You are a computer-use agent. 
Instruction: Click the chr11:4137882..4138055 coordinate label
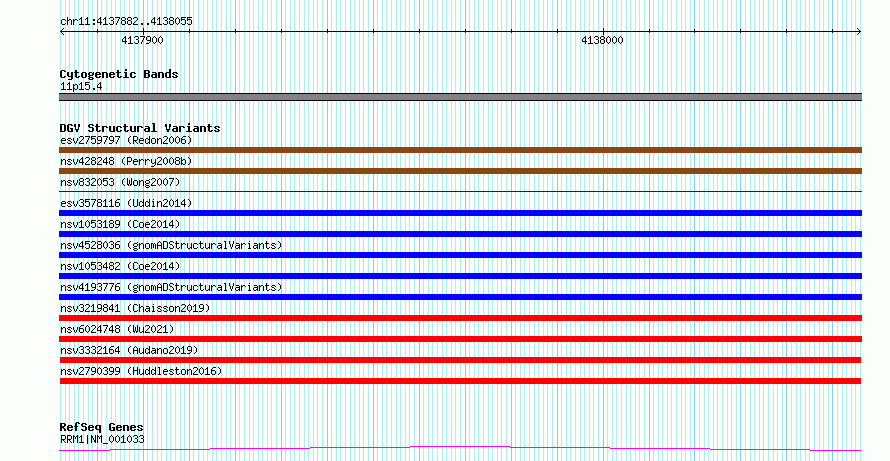pos(126,22)
